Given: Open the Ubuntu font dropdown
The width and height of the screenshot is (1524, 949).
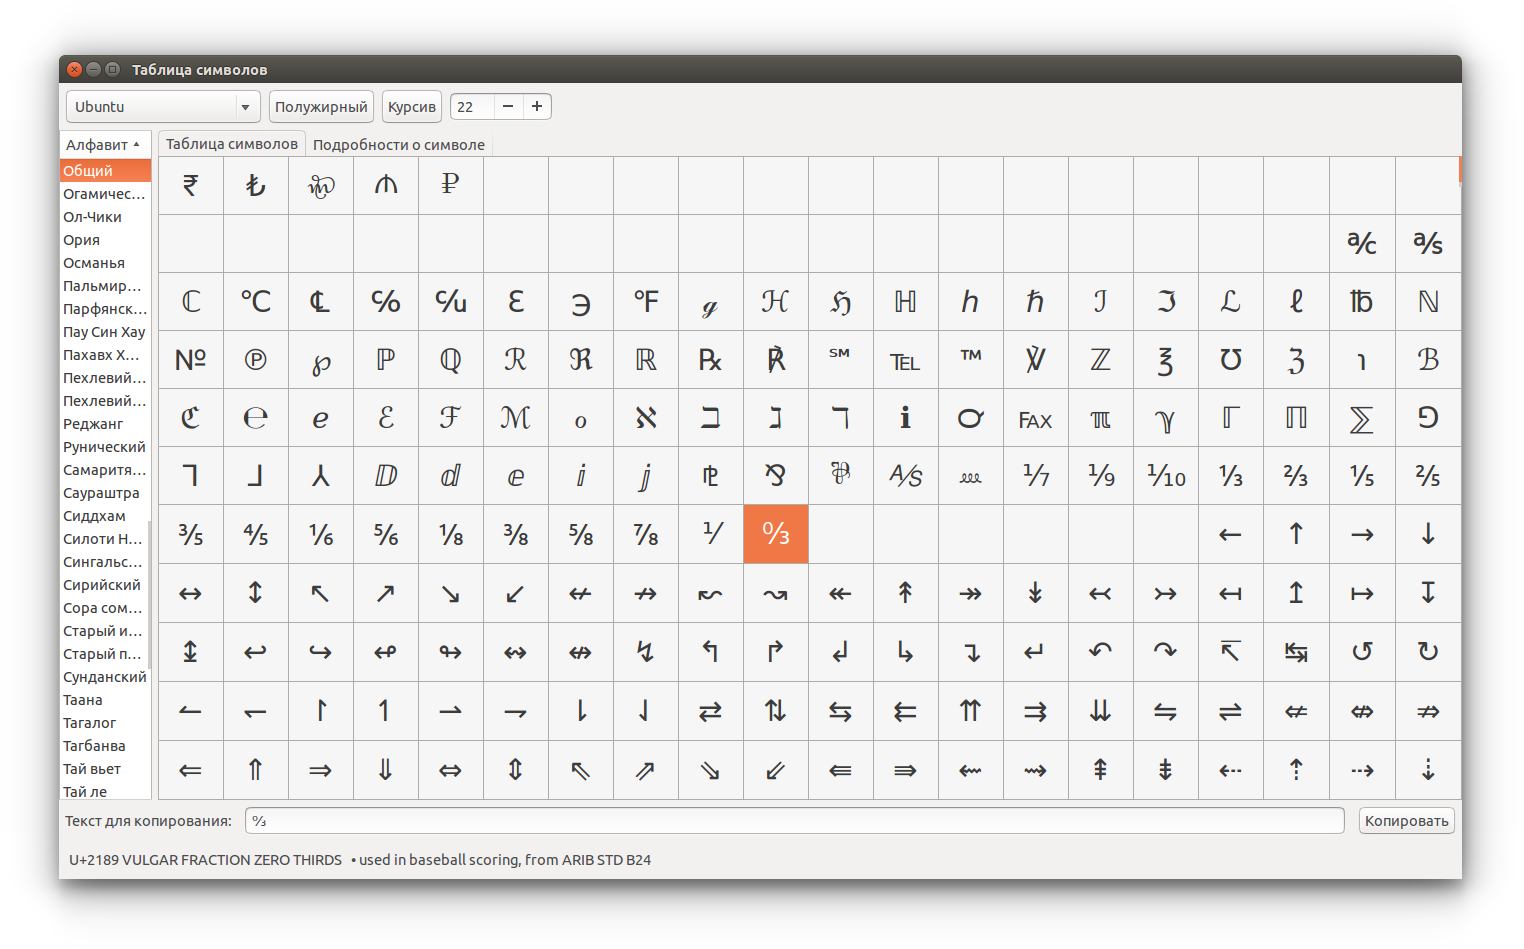Looking at the screenshot, I should tap(162, 107).
